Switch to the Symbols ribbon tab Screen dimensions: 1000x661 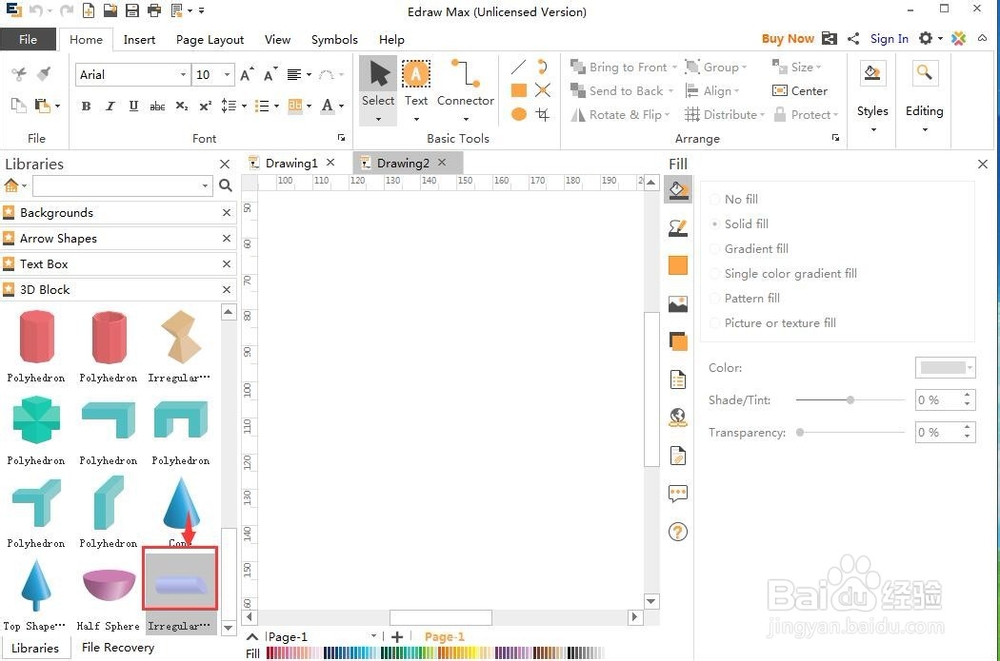334,40
